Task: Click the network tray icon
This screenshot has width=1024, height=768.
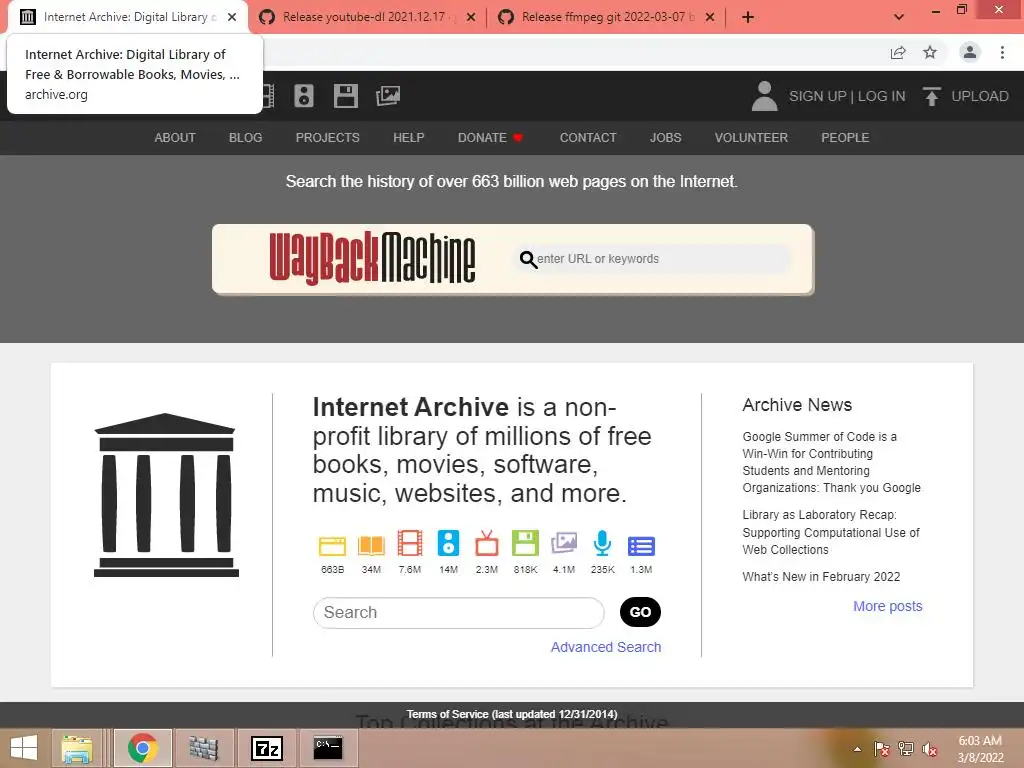Action: (906, 749)
